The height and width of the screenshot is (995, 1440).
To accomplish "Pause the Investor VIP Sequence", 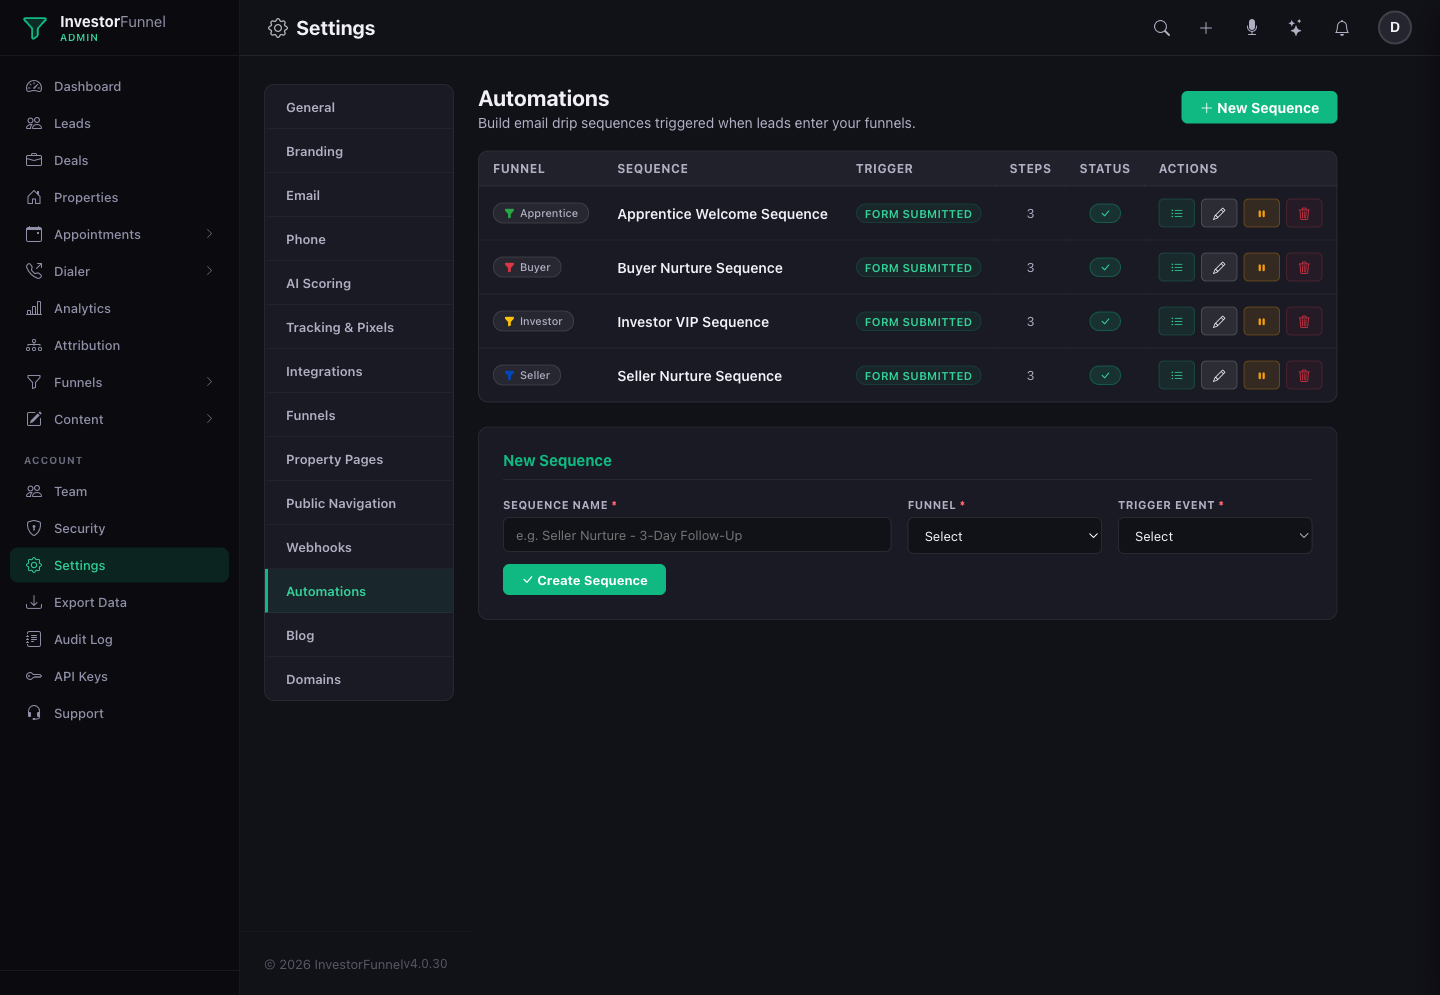I will coord(1262,321).
